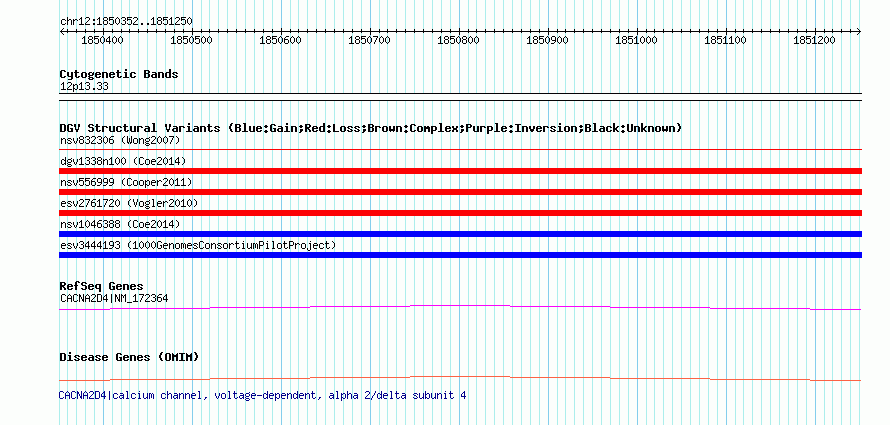Open variant nsv832306 (Wong2007) label

coord(120,140)
